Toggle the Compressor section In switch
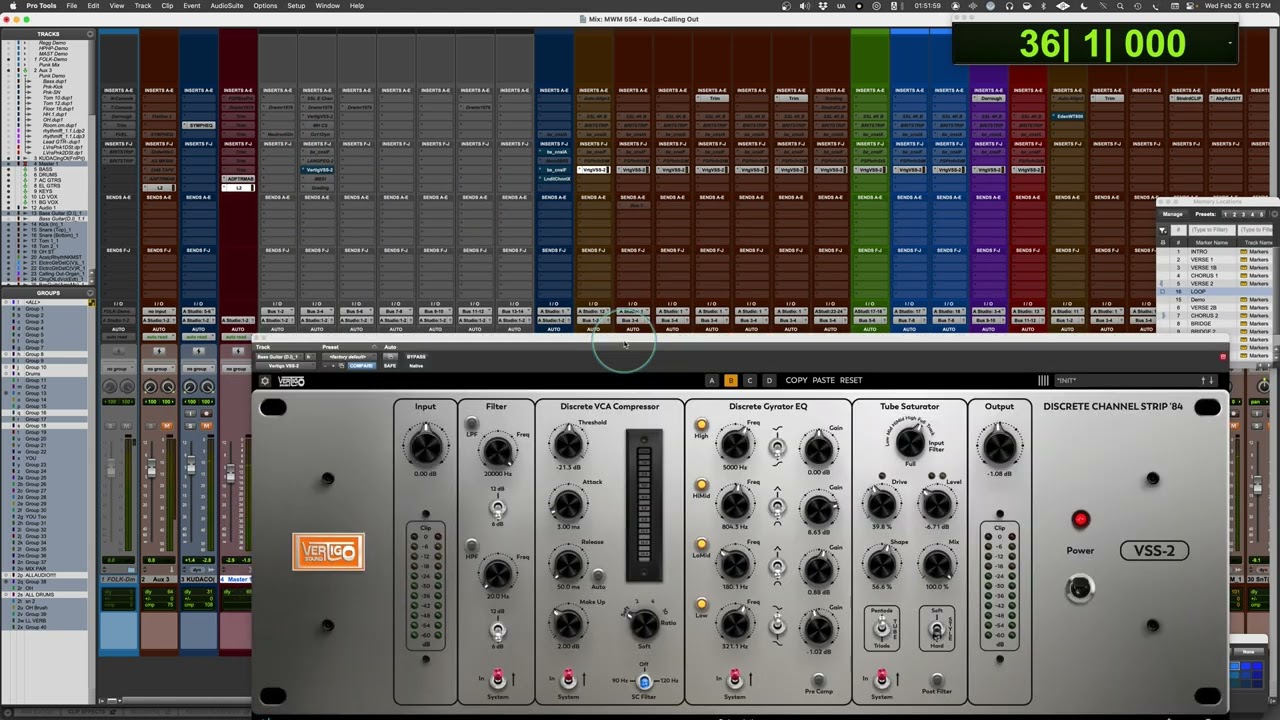Screen dimensions: 1280x720 [568, 679]
